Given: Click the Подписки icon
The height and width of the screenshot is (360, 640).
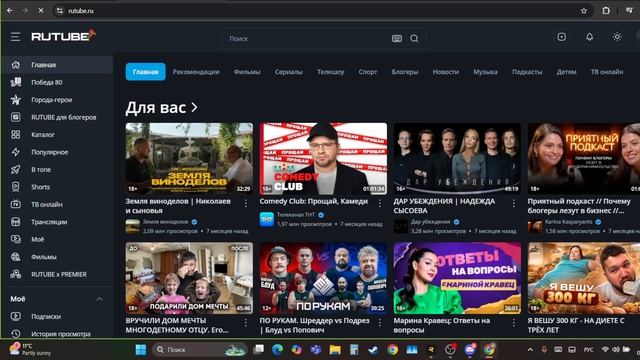Looking at the screenshot, I should [x=16, y=316].
